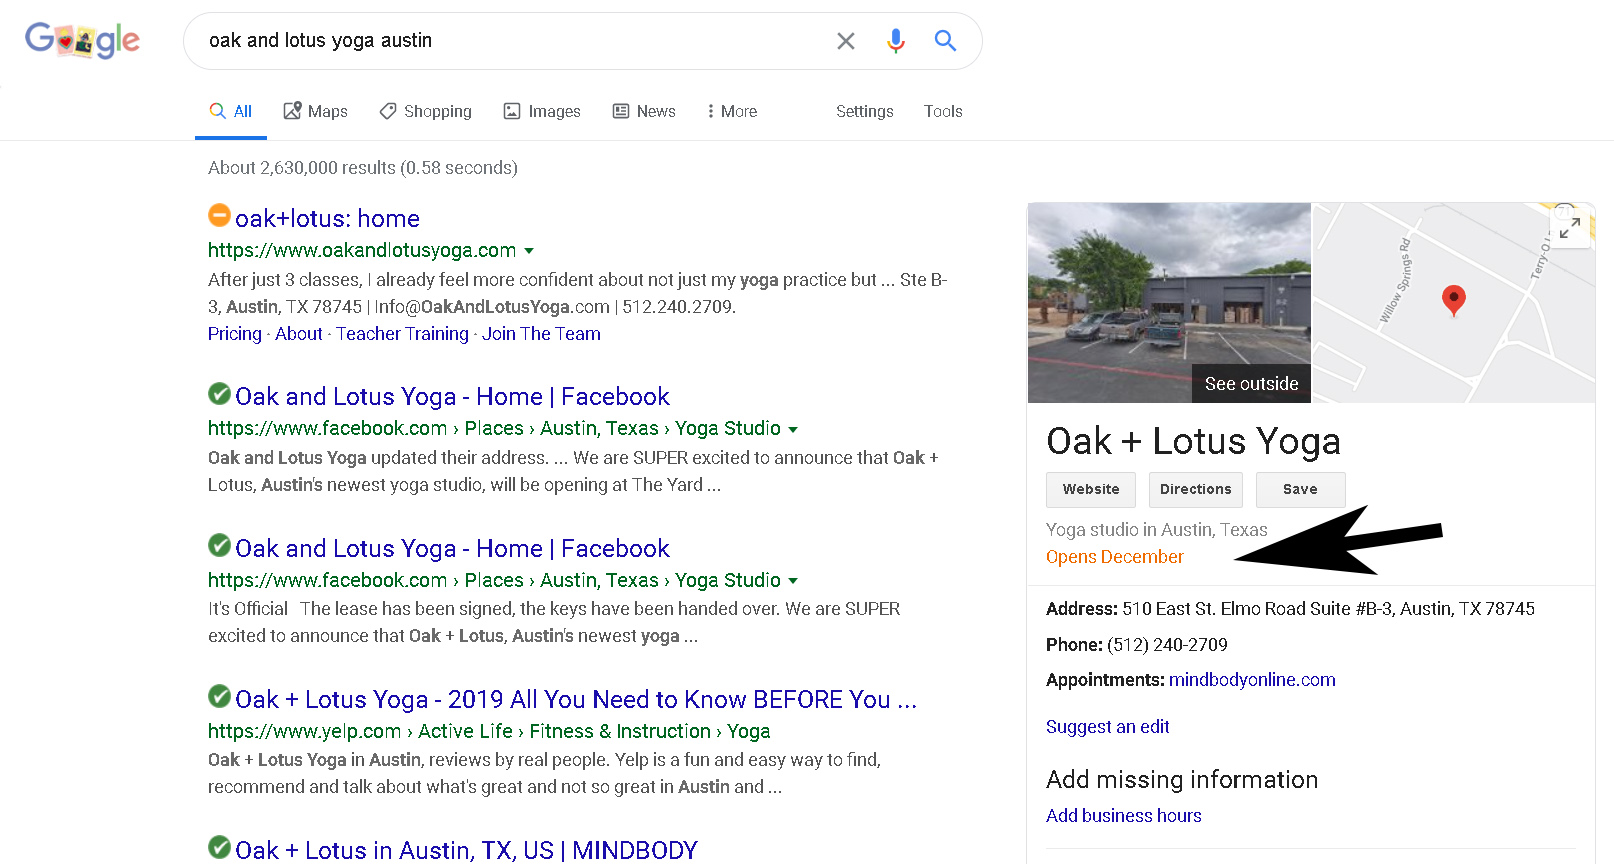Click green checkmark icon of first Facebook result
Viewport: 1614px width, 864px height.
tap(219, 394)
